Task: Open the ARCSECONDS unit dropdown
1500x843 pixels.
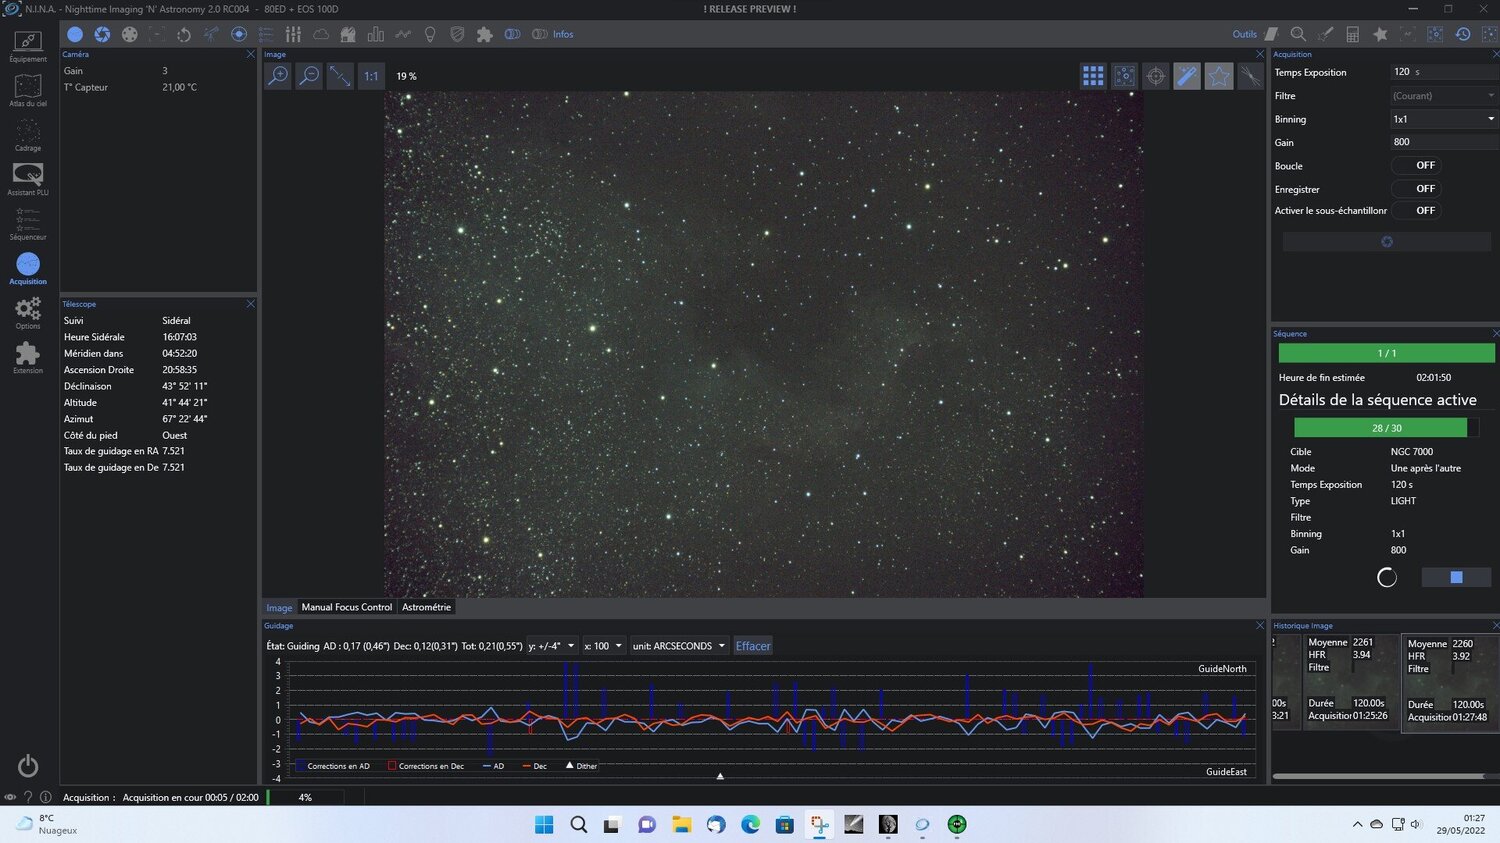Action: pos(678,646)
